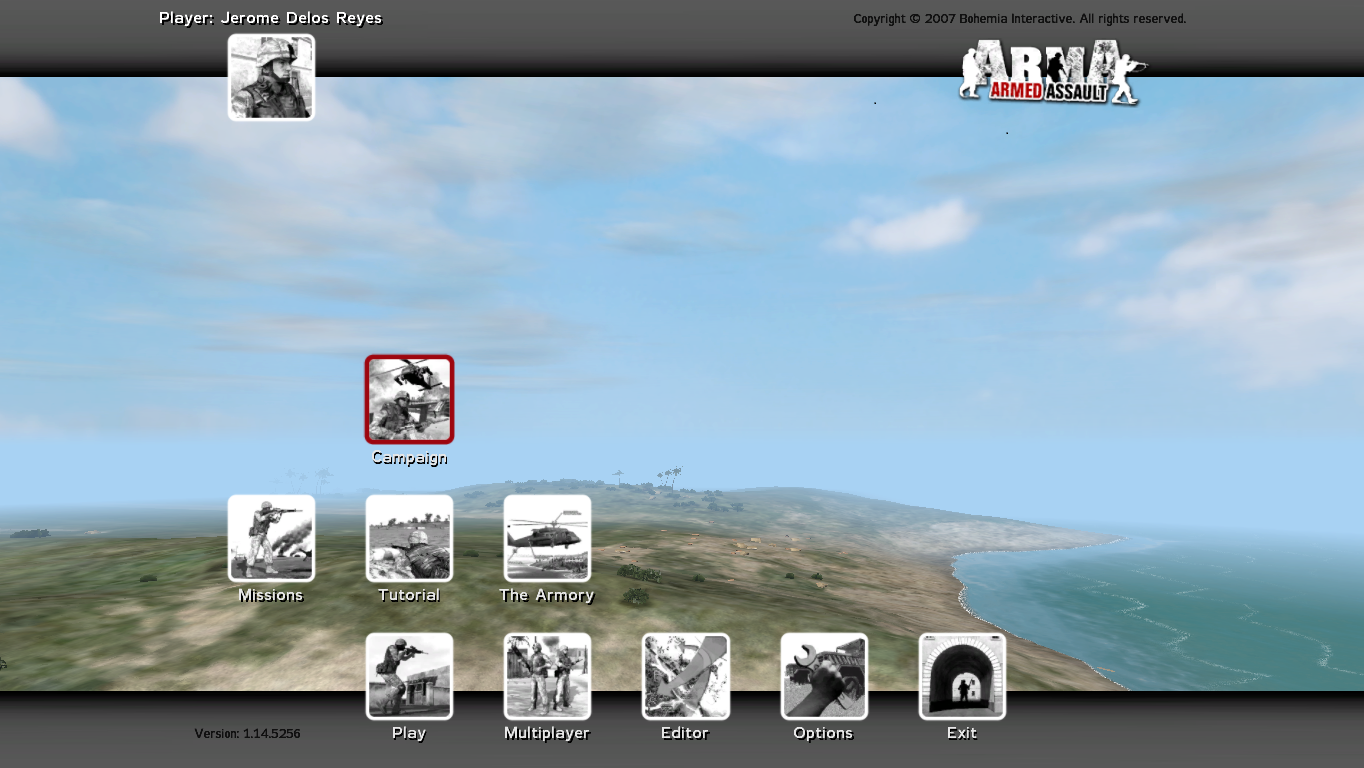Viewport: 1364px width, 768px height.
Task: Click the Editor text label
Action: 685,733
